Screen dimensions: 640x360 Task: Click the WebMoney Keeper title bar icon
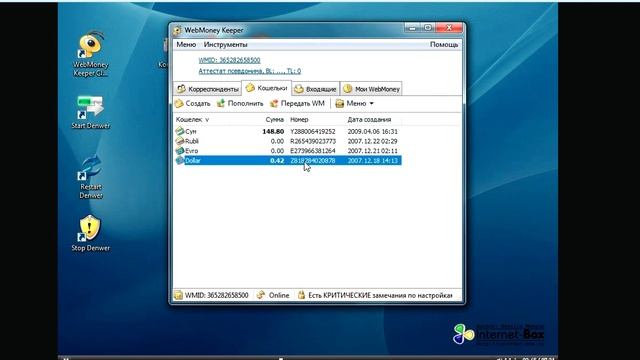pos(177,31)
